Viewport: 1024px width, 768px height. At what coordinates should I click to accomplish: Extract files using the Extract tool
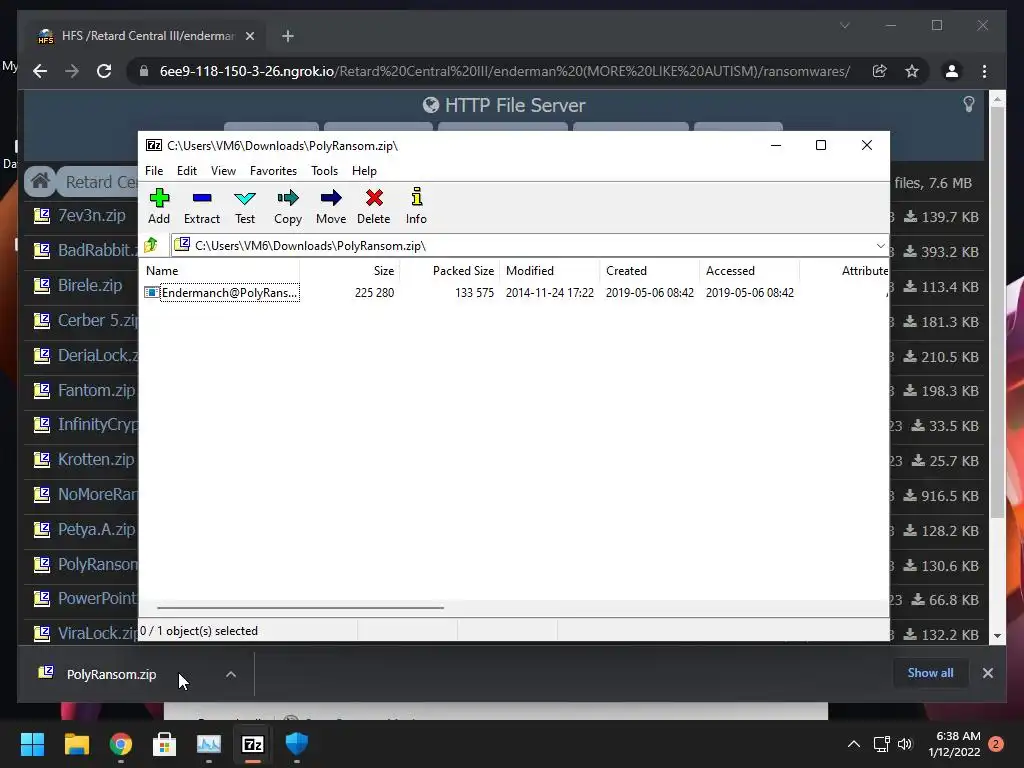pos(202,206)
